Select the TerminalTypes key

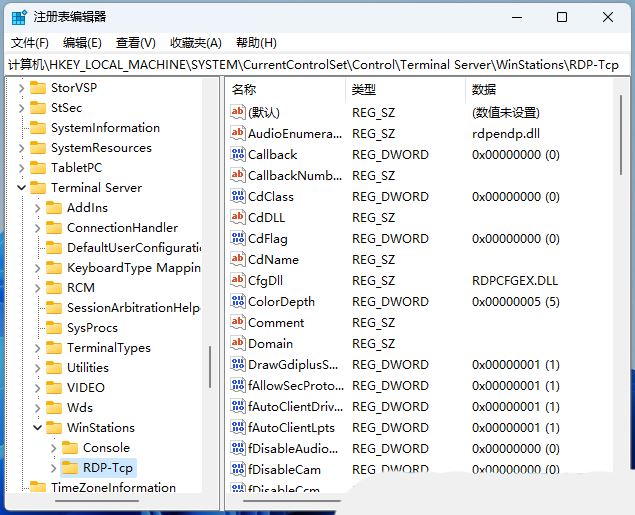click(x=109, y=347)
